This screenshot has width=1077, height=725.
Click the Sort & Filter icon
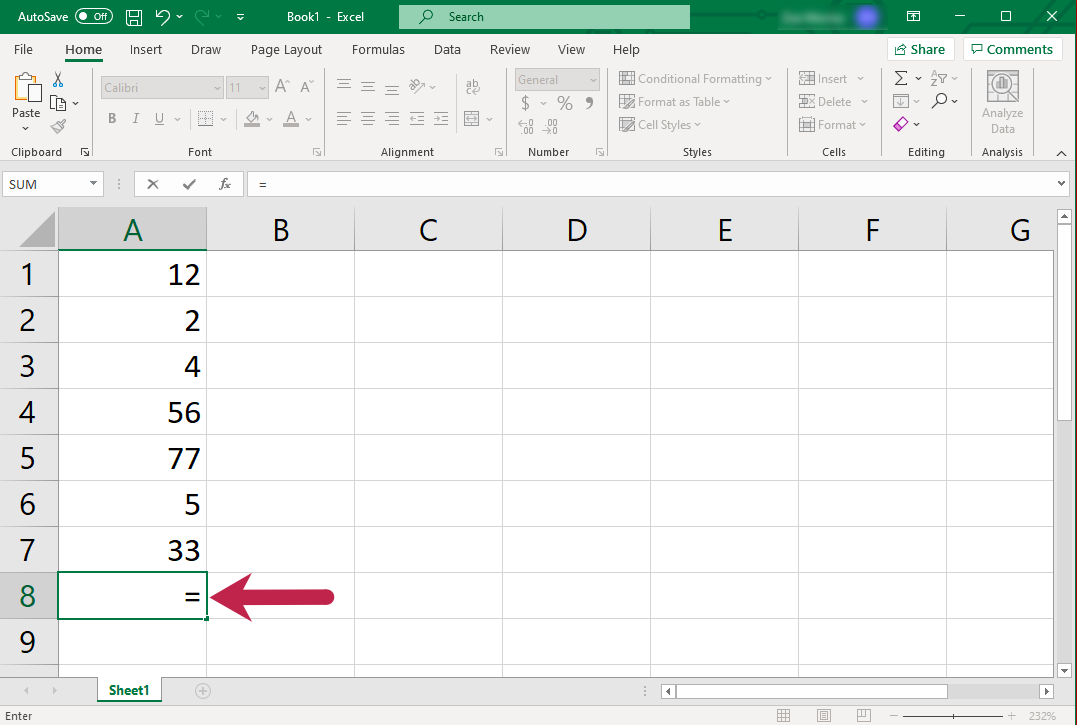point(938,78)
